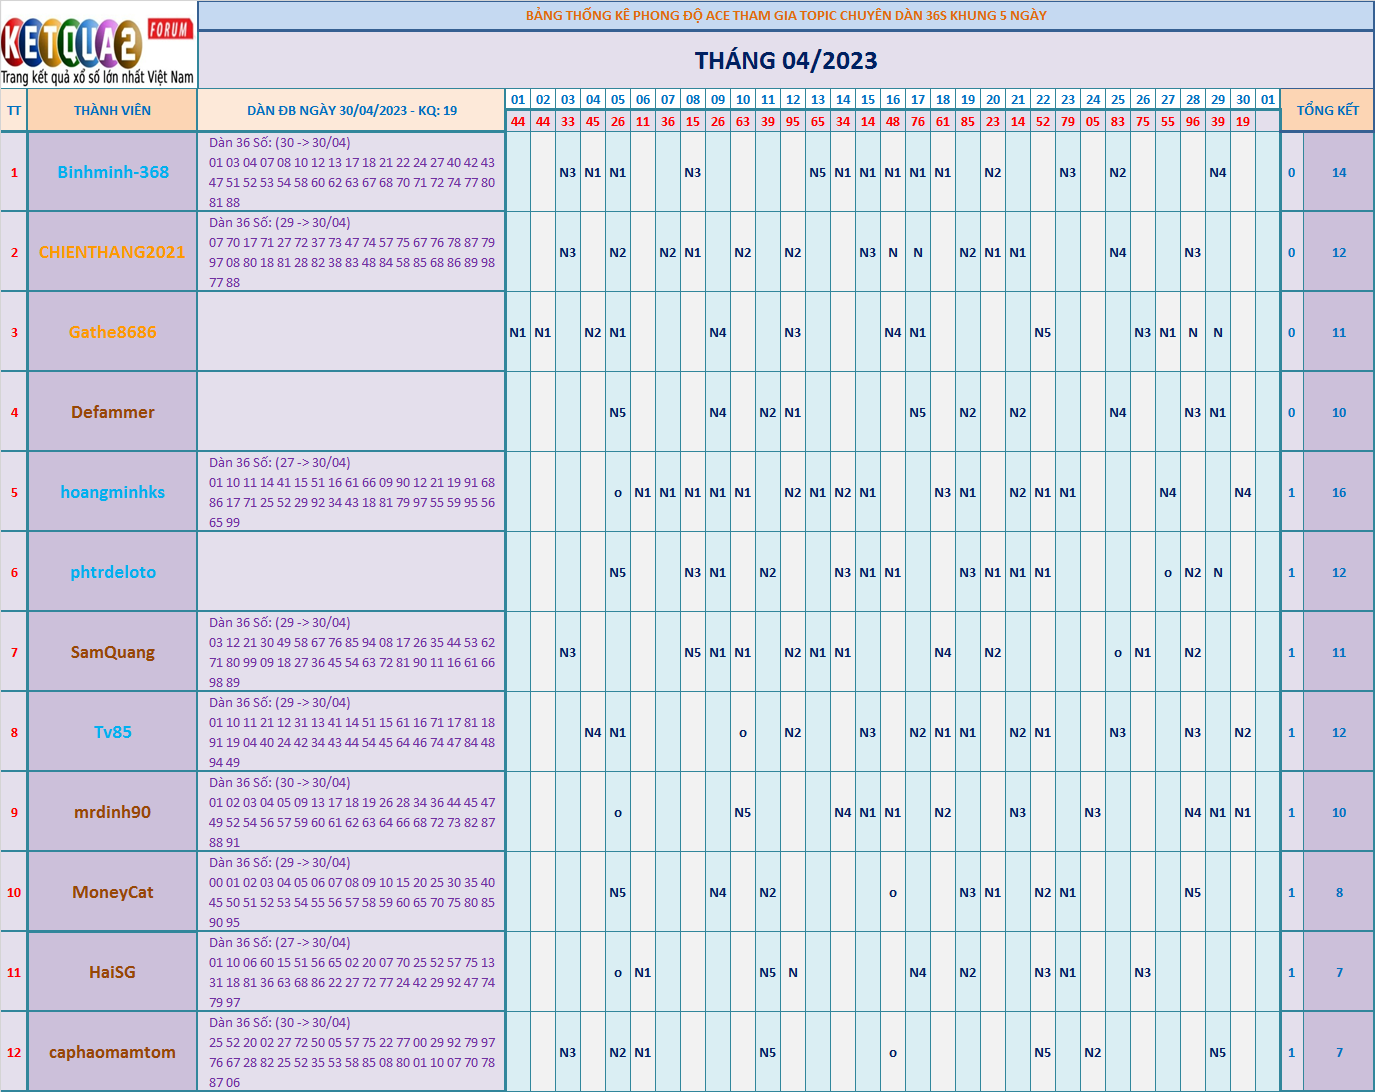This screenshot has height=1092, width=1375.
Task: Click the MoneyCat member name
Action: 113,892
